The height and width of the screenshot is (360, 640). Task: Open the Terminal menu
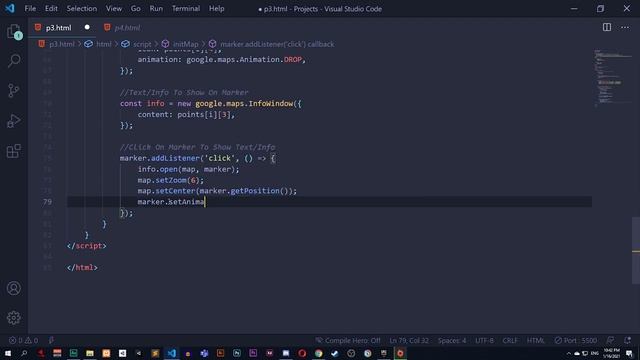tap(186, 8)
